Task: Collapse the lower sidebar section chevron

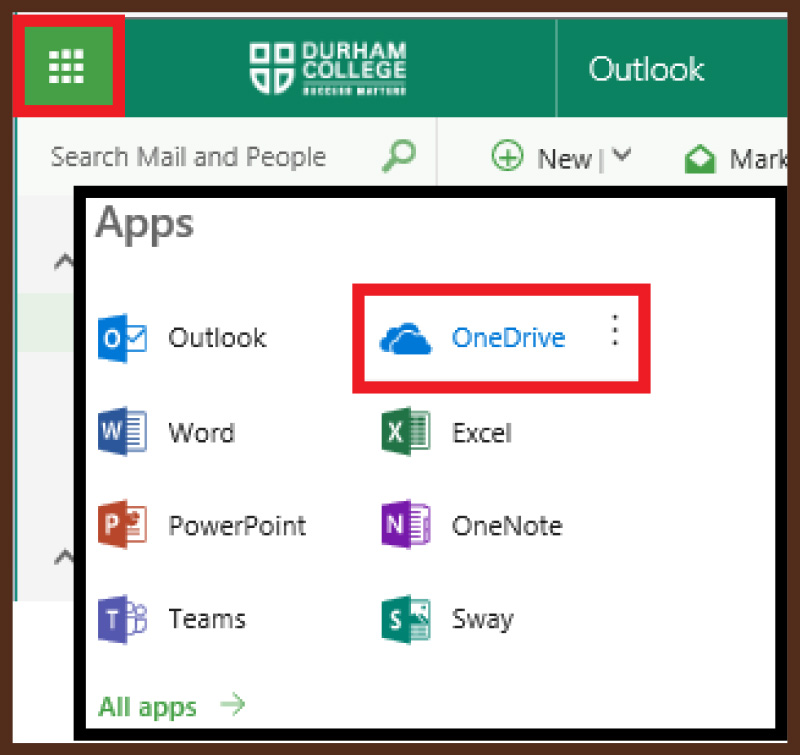Action: [x=63, y=557]
